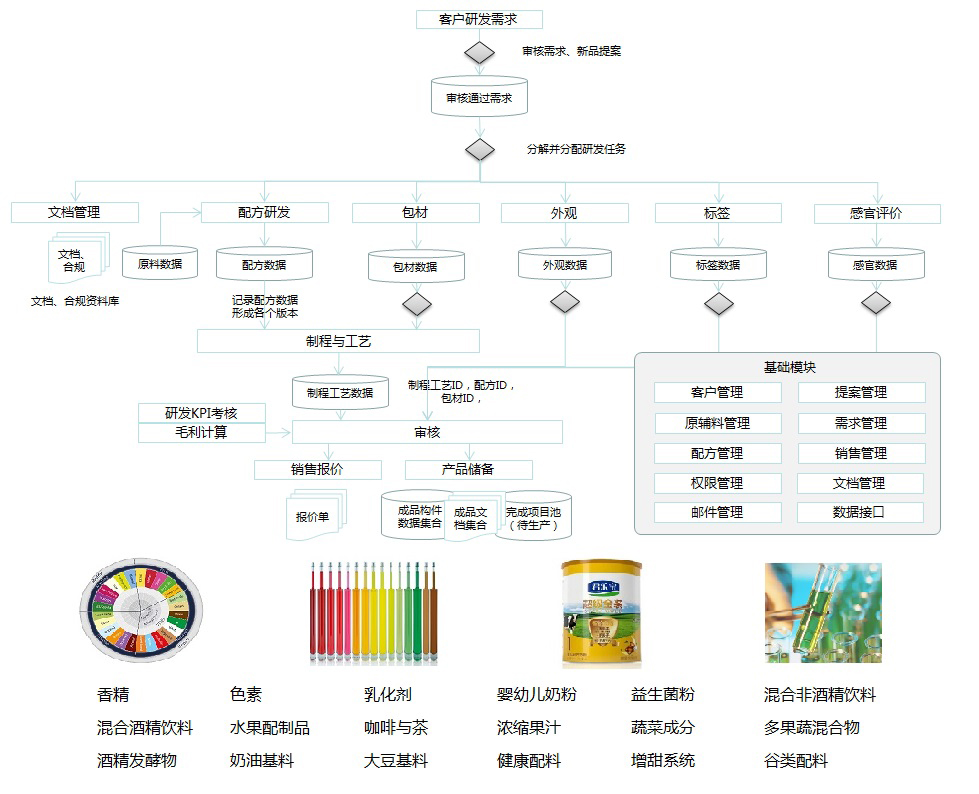The image size is (979, 794).
Task: Click the 混合酒精饮料 label
Action: point(145,728)
